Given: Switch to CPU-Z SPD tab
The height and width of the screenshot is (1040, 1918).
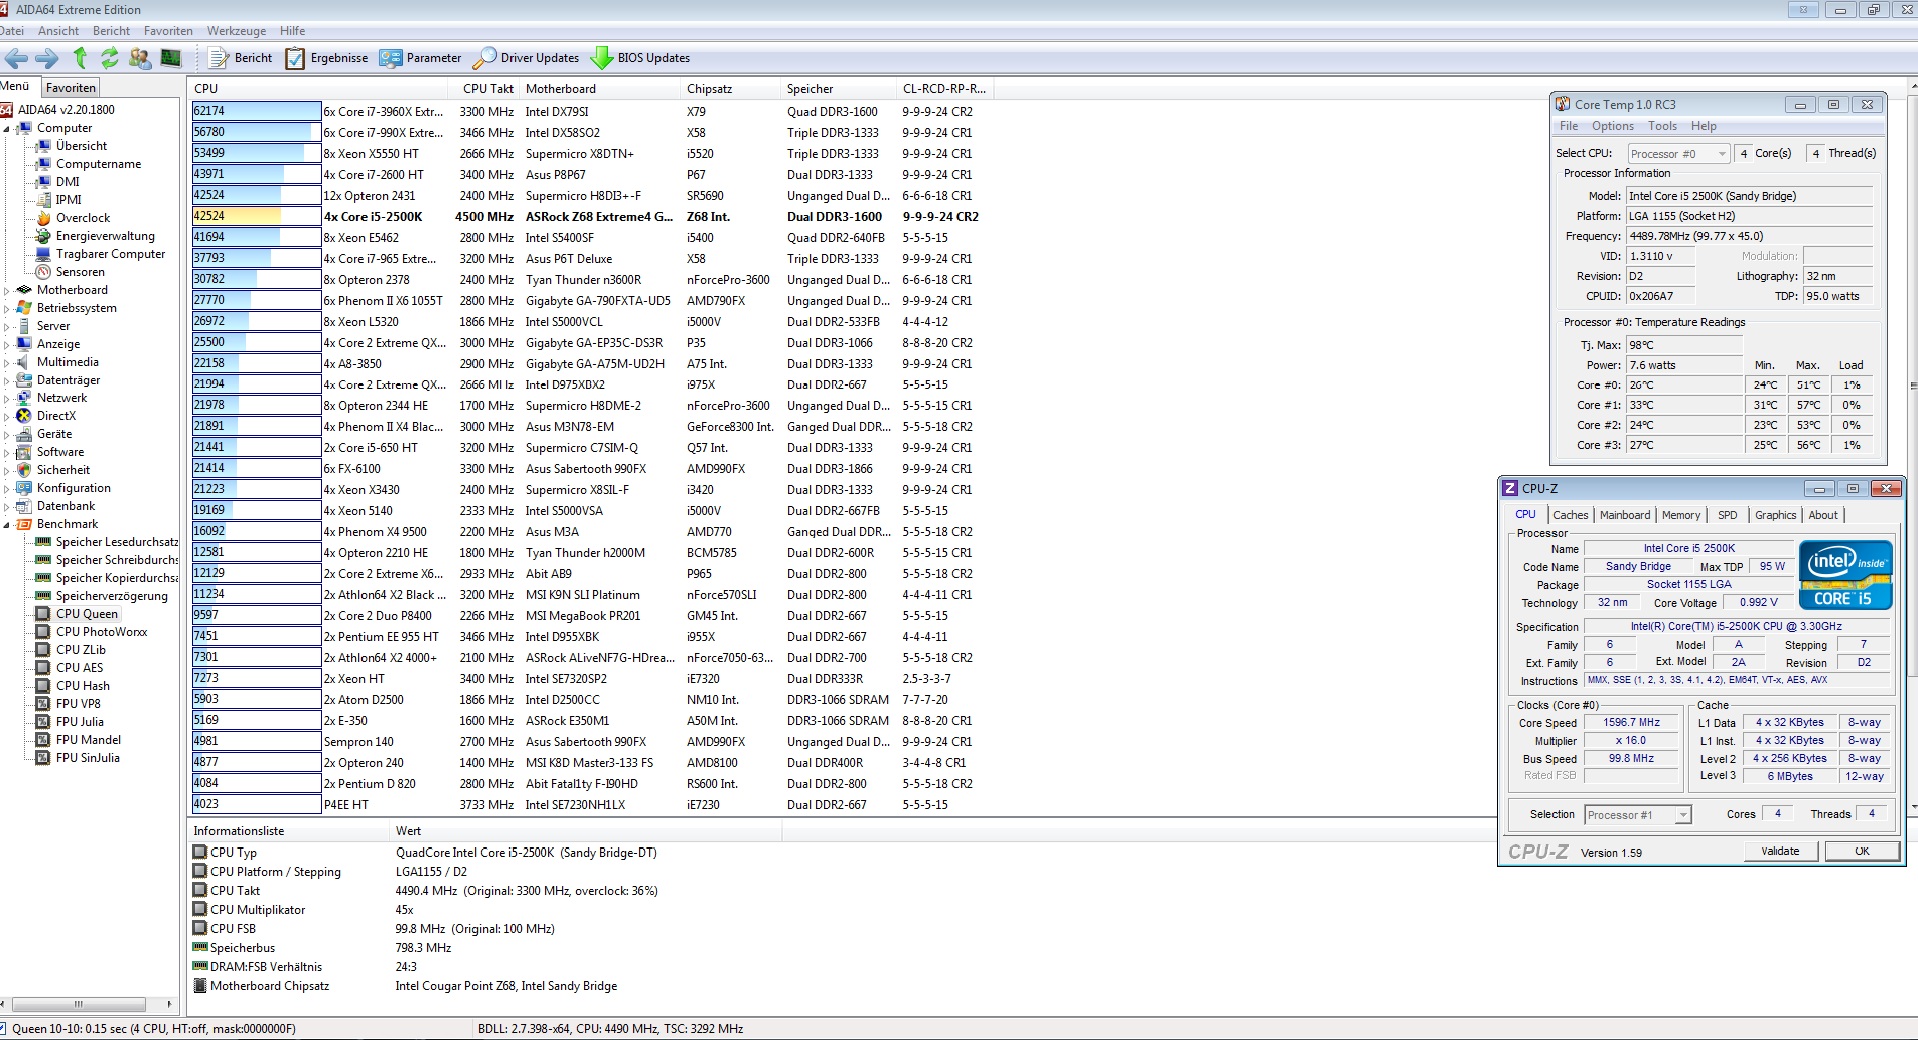Looking at the screenshot, I should point(1727,515).
